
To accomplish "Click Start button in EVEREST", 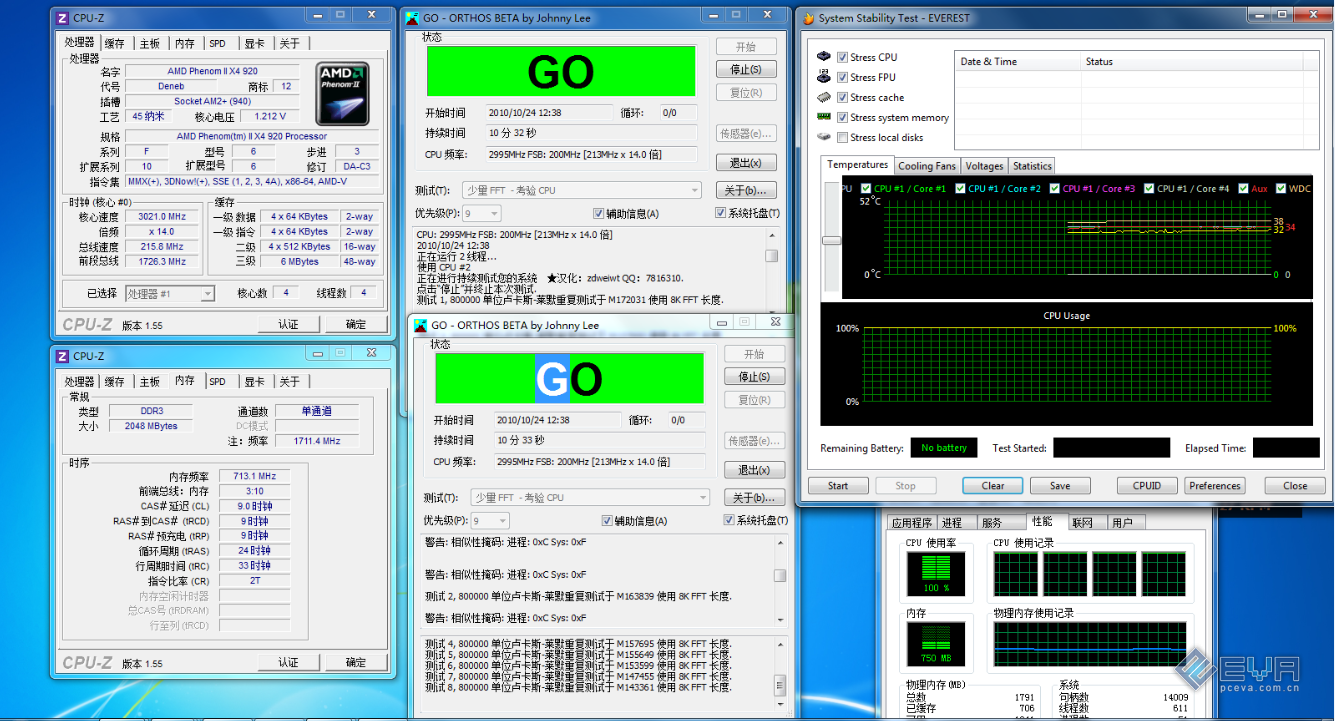I will pyautogui.click(x=838, y=486).
